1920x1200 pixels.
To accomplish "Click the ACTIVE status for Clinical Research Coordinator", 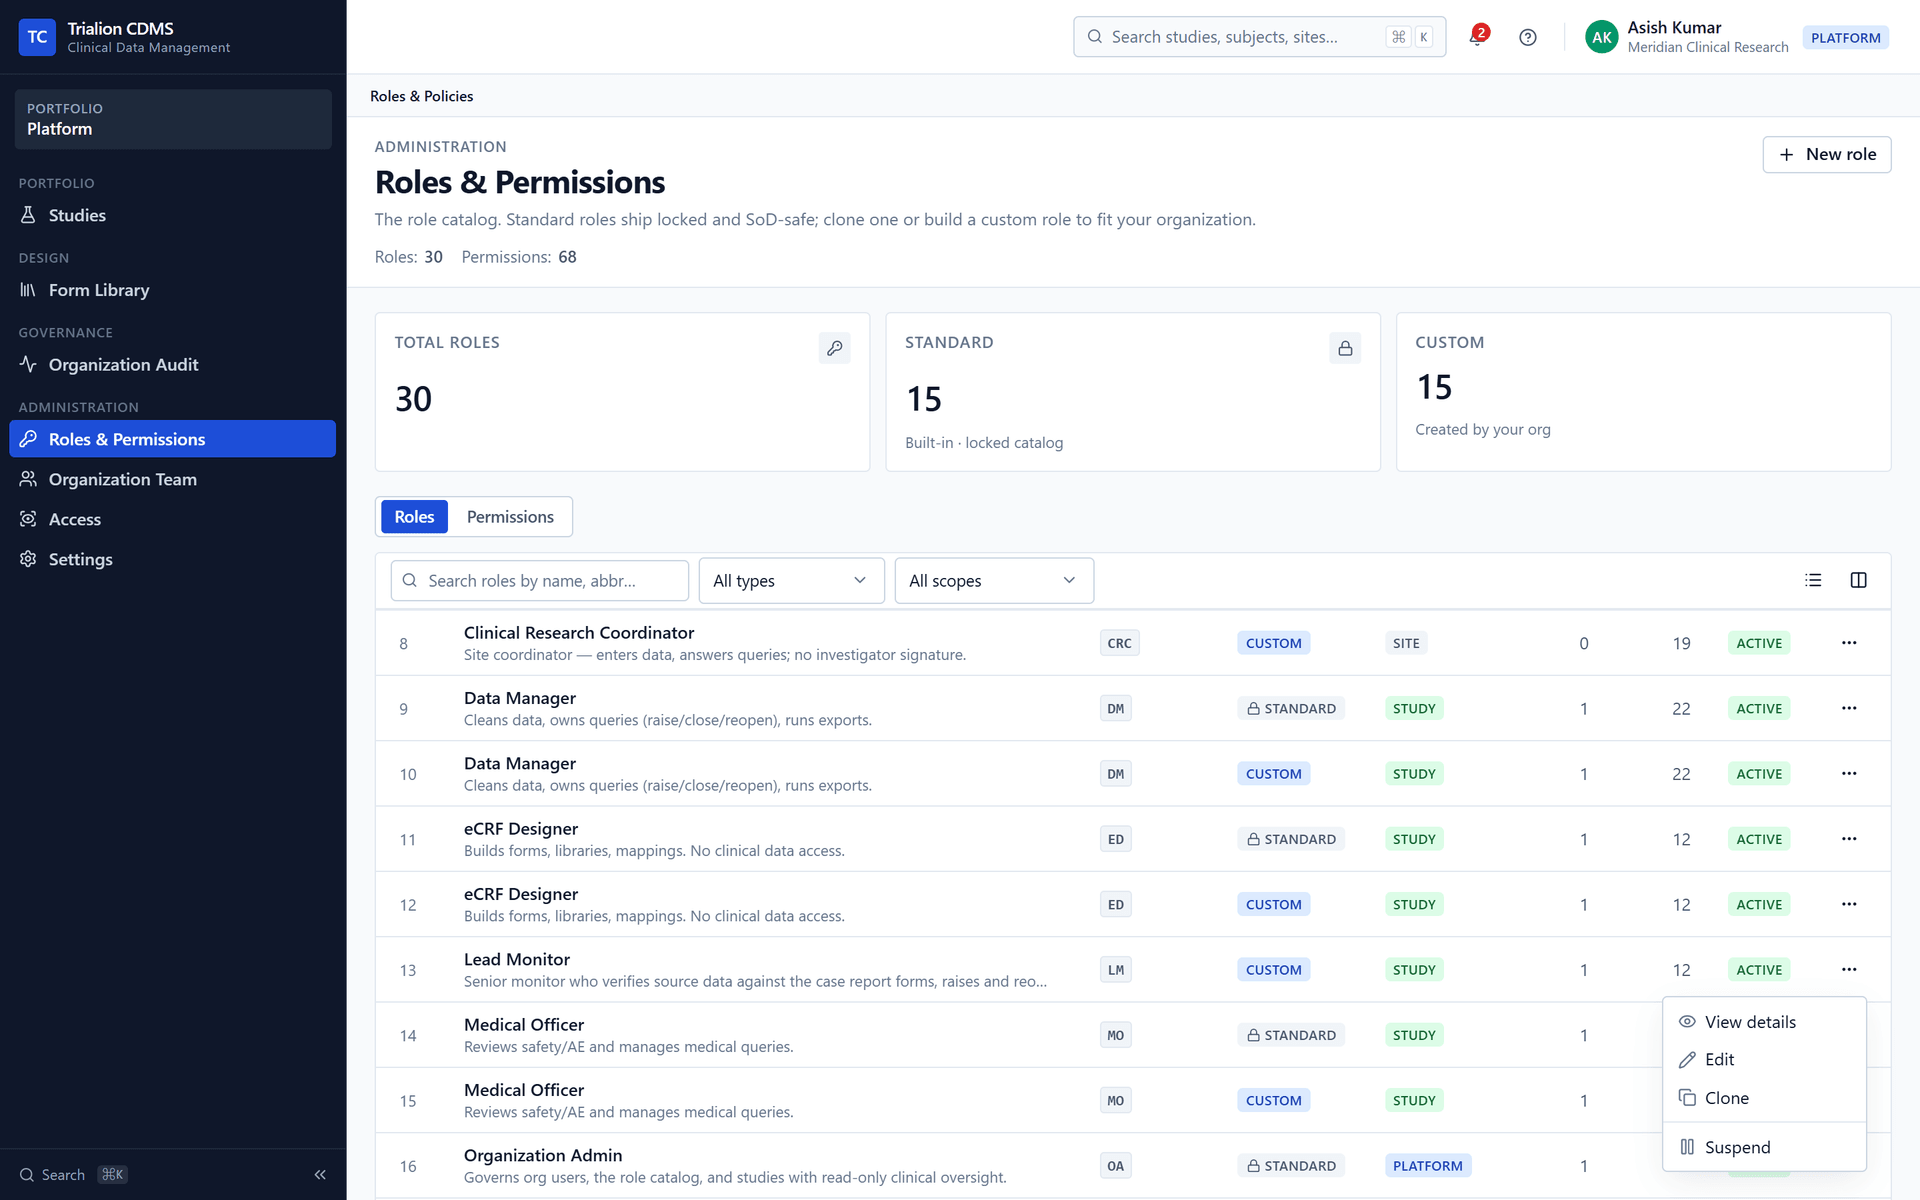I will pos(1759,643).
